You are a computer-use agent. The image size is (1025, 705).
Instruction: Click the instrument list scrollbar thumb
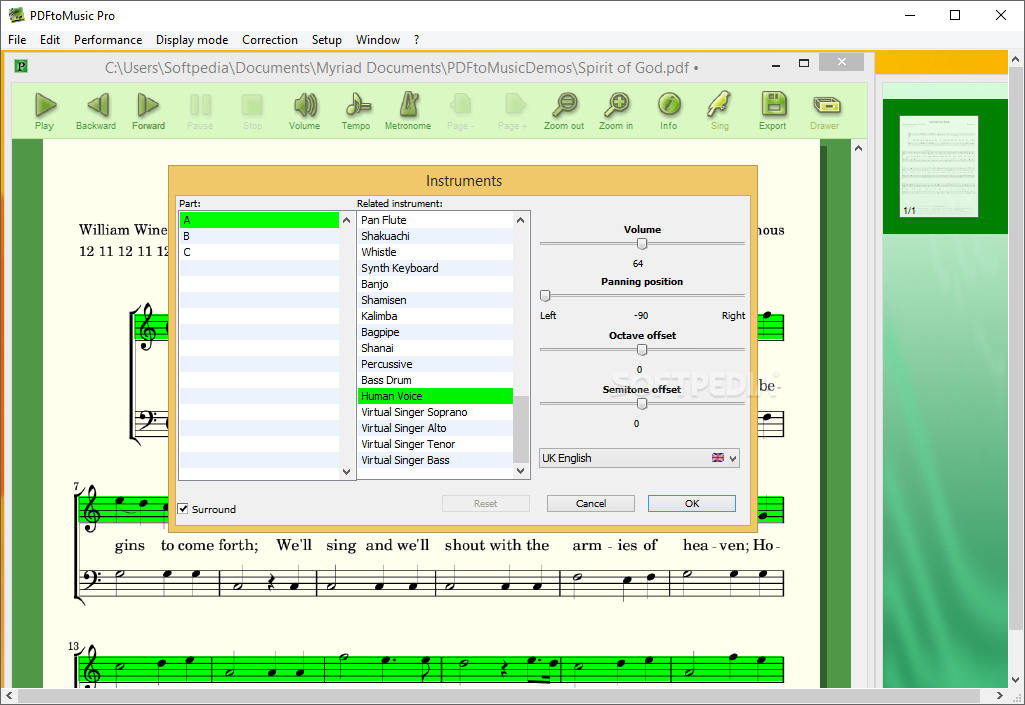pyautogui.click(x=520, y=429)
